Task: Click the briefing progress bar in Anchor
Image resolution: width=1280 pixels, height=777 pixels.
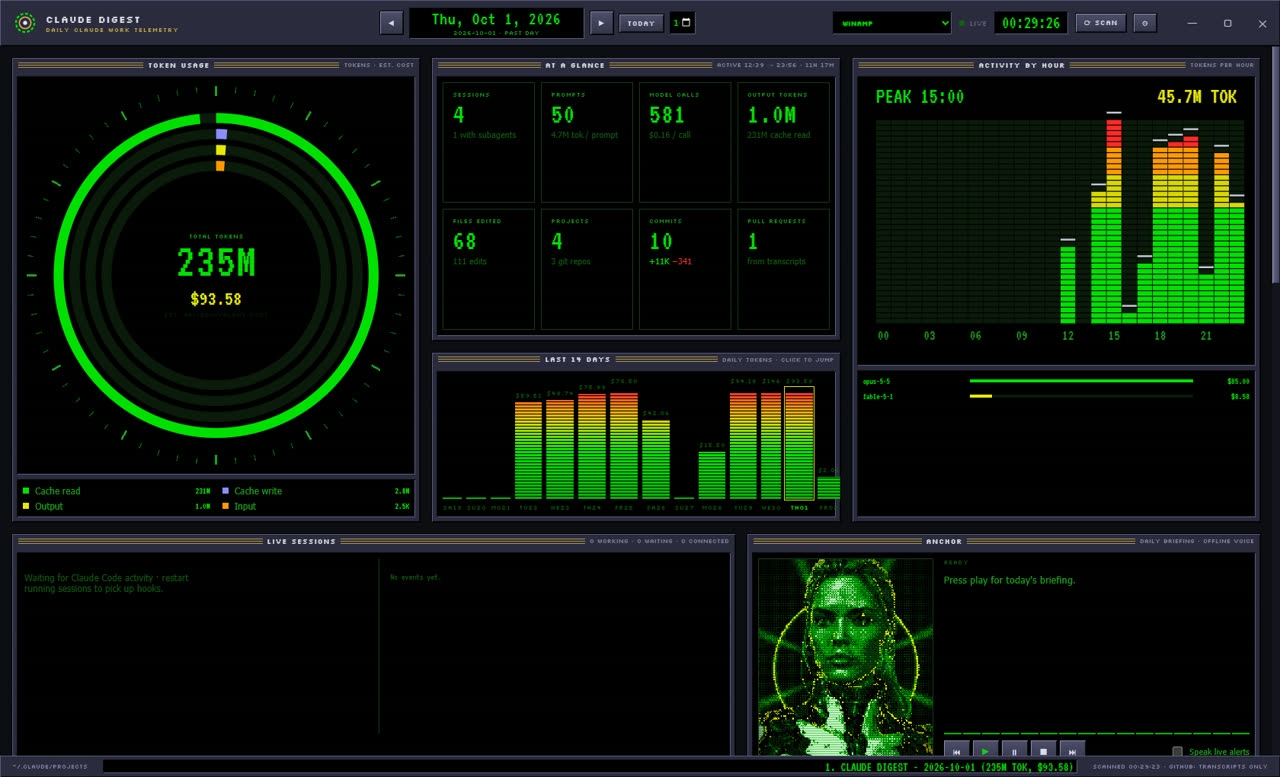Action: (x=1096, y=733)
